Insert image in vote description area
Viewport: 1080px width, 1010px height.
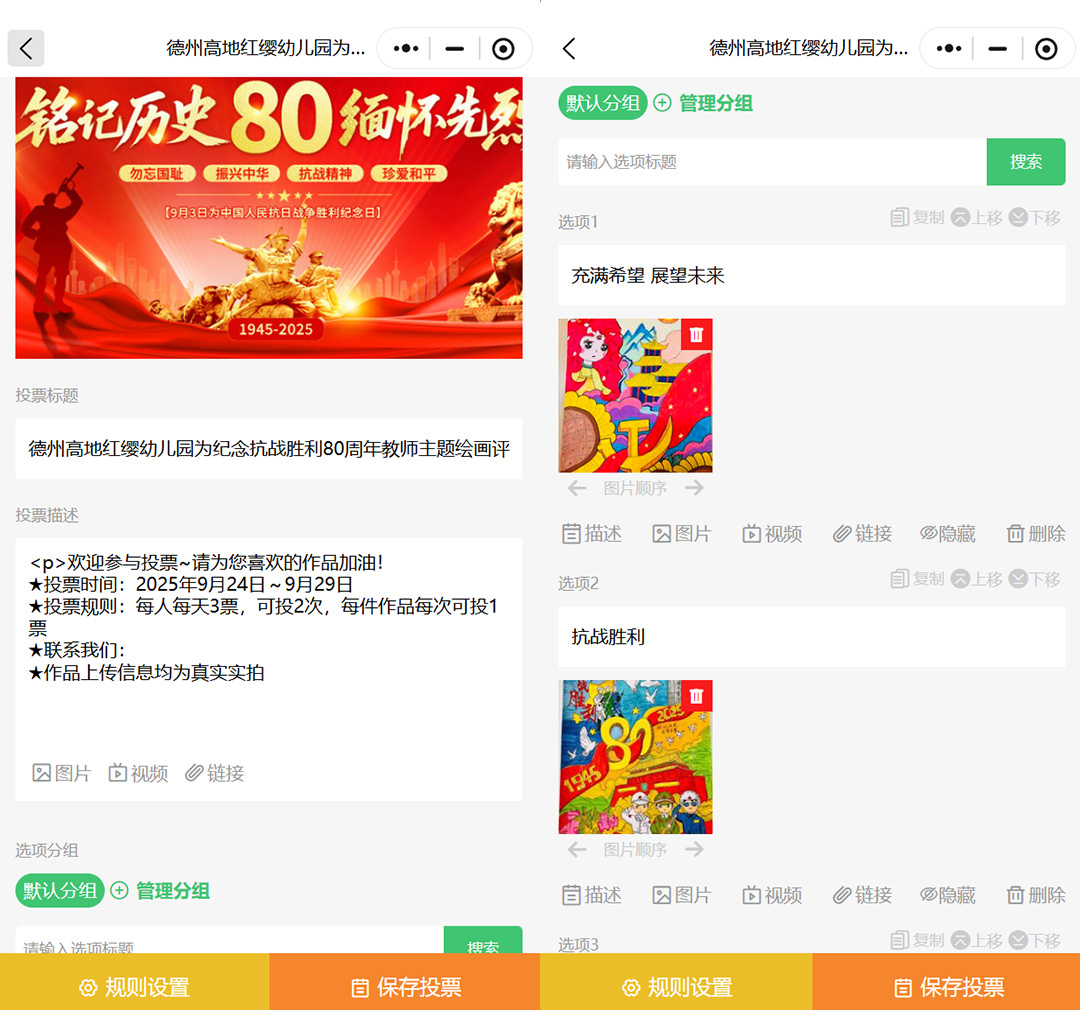61,773
